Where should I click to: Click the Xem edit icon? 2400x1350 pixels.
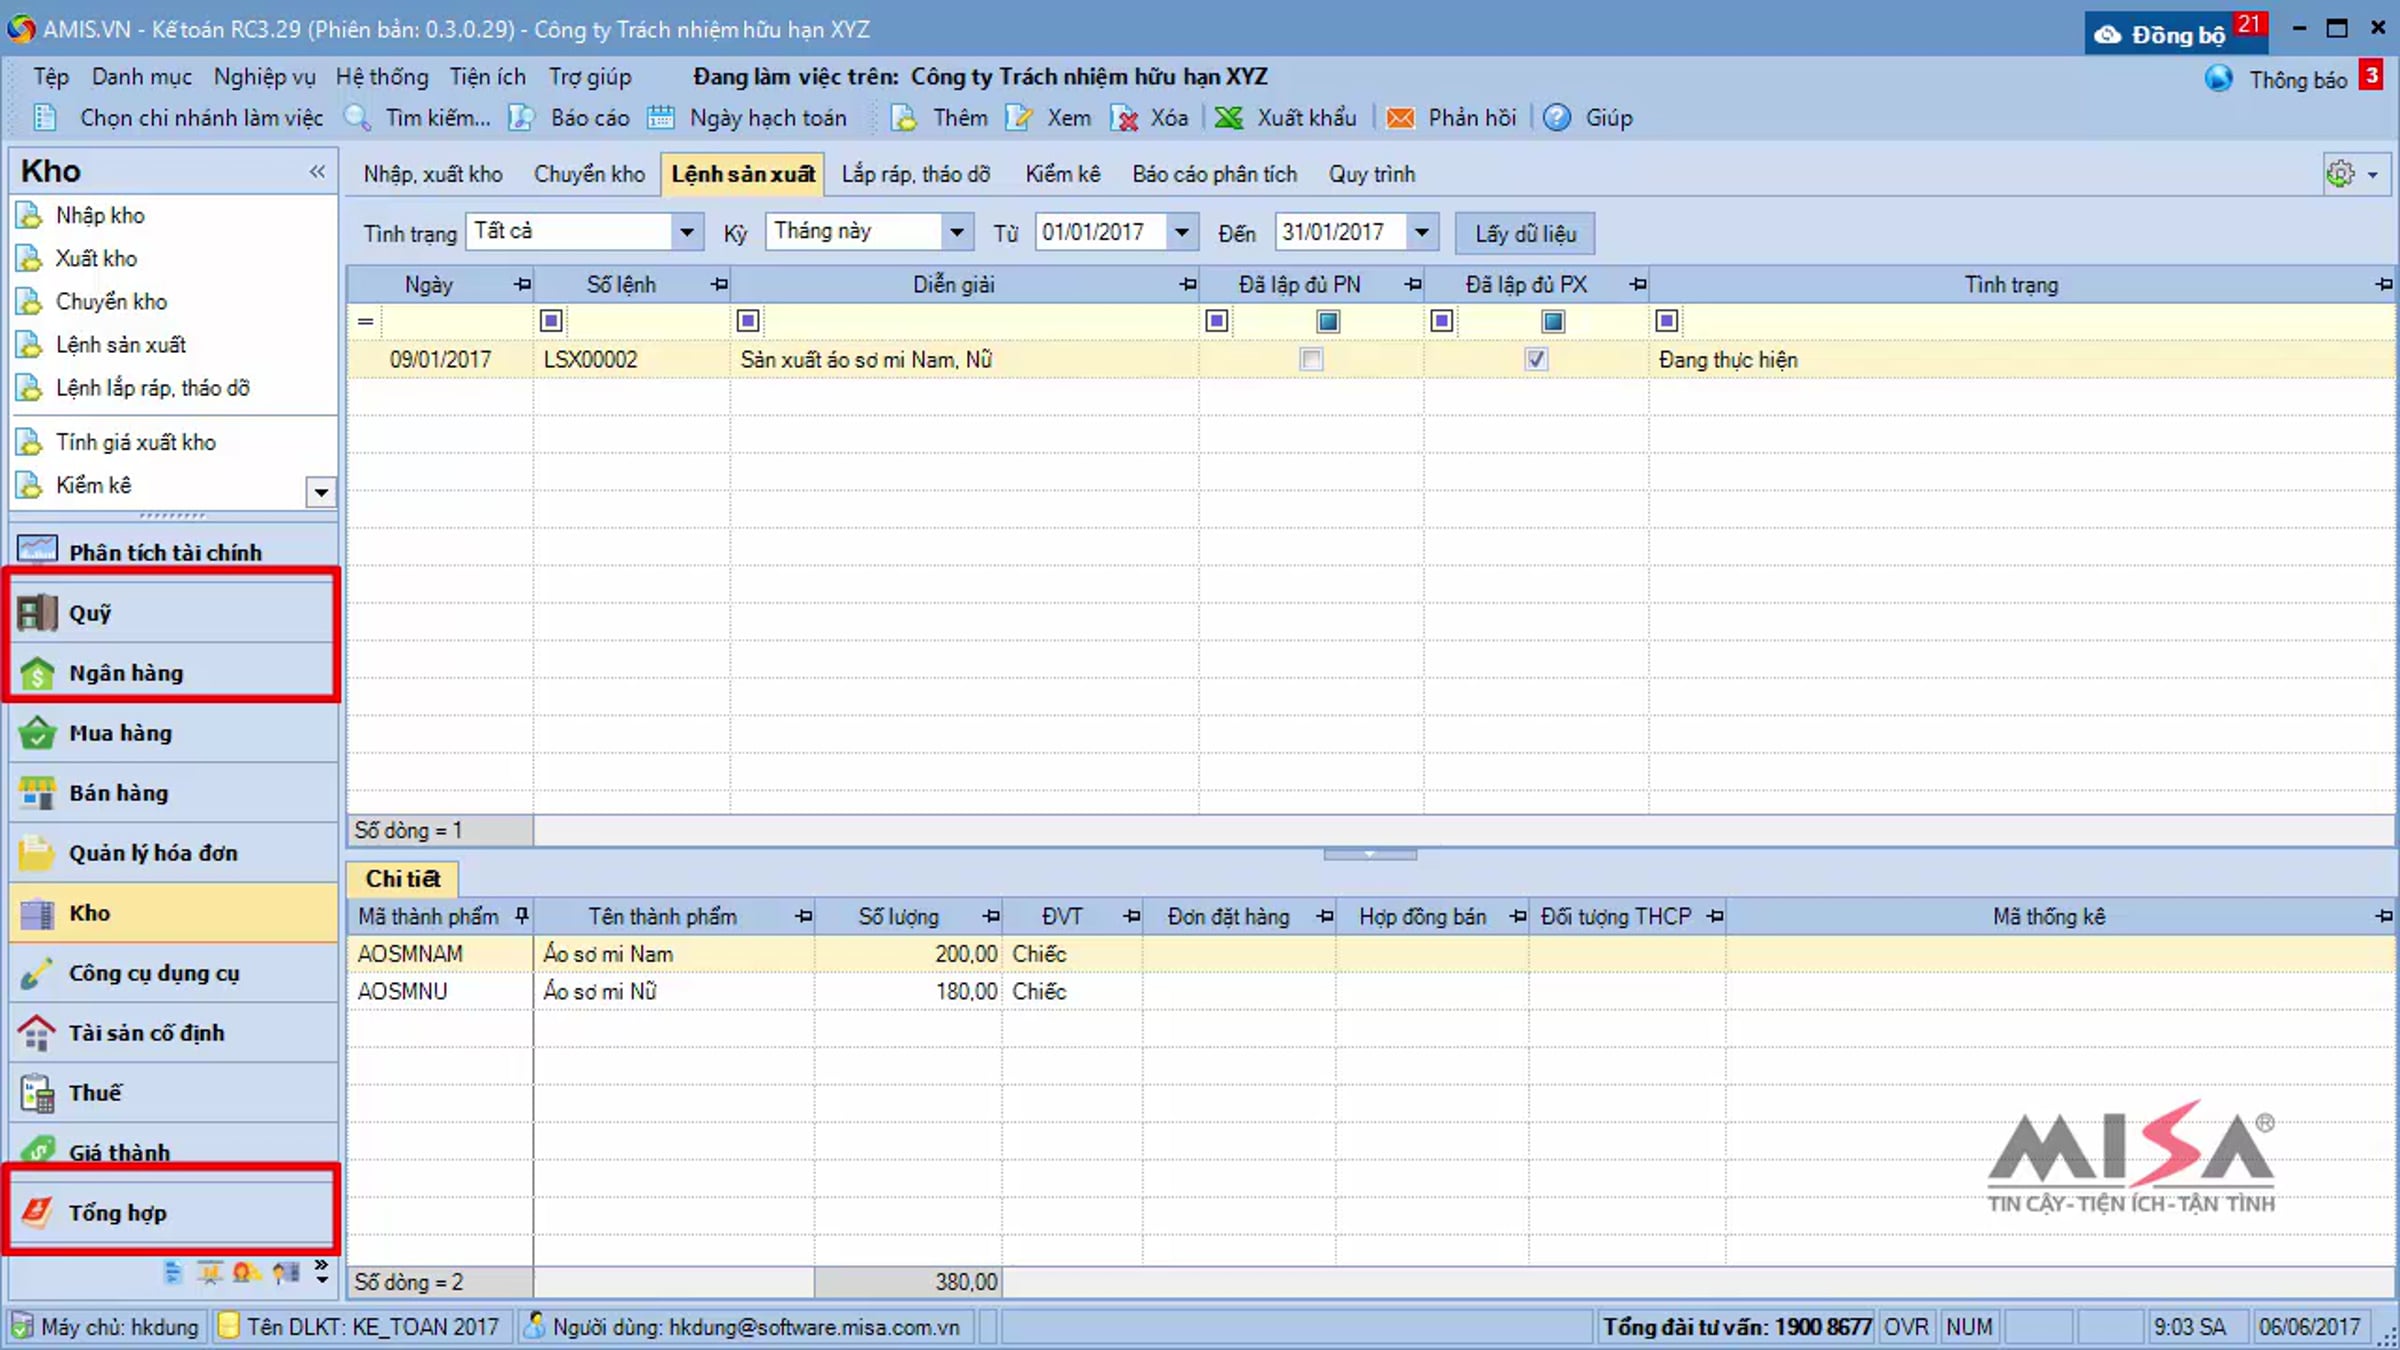[x=1018, y=118]
